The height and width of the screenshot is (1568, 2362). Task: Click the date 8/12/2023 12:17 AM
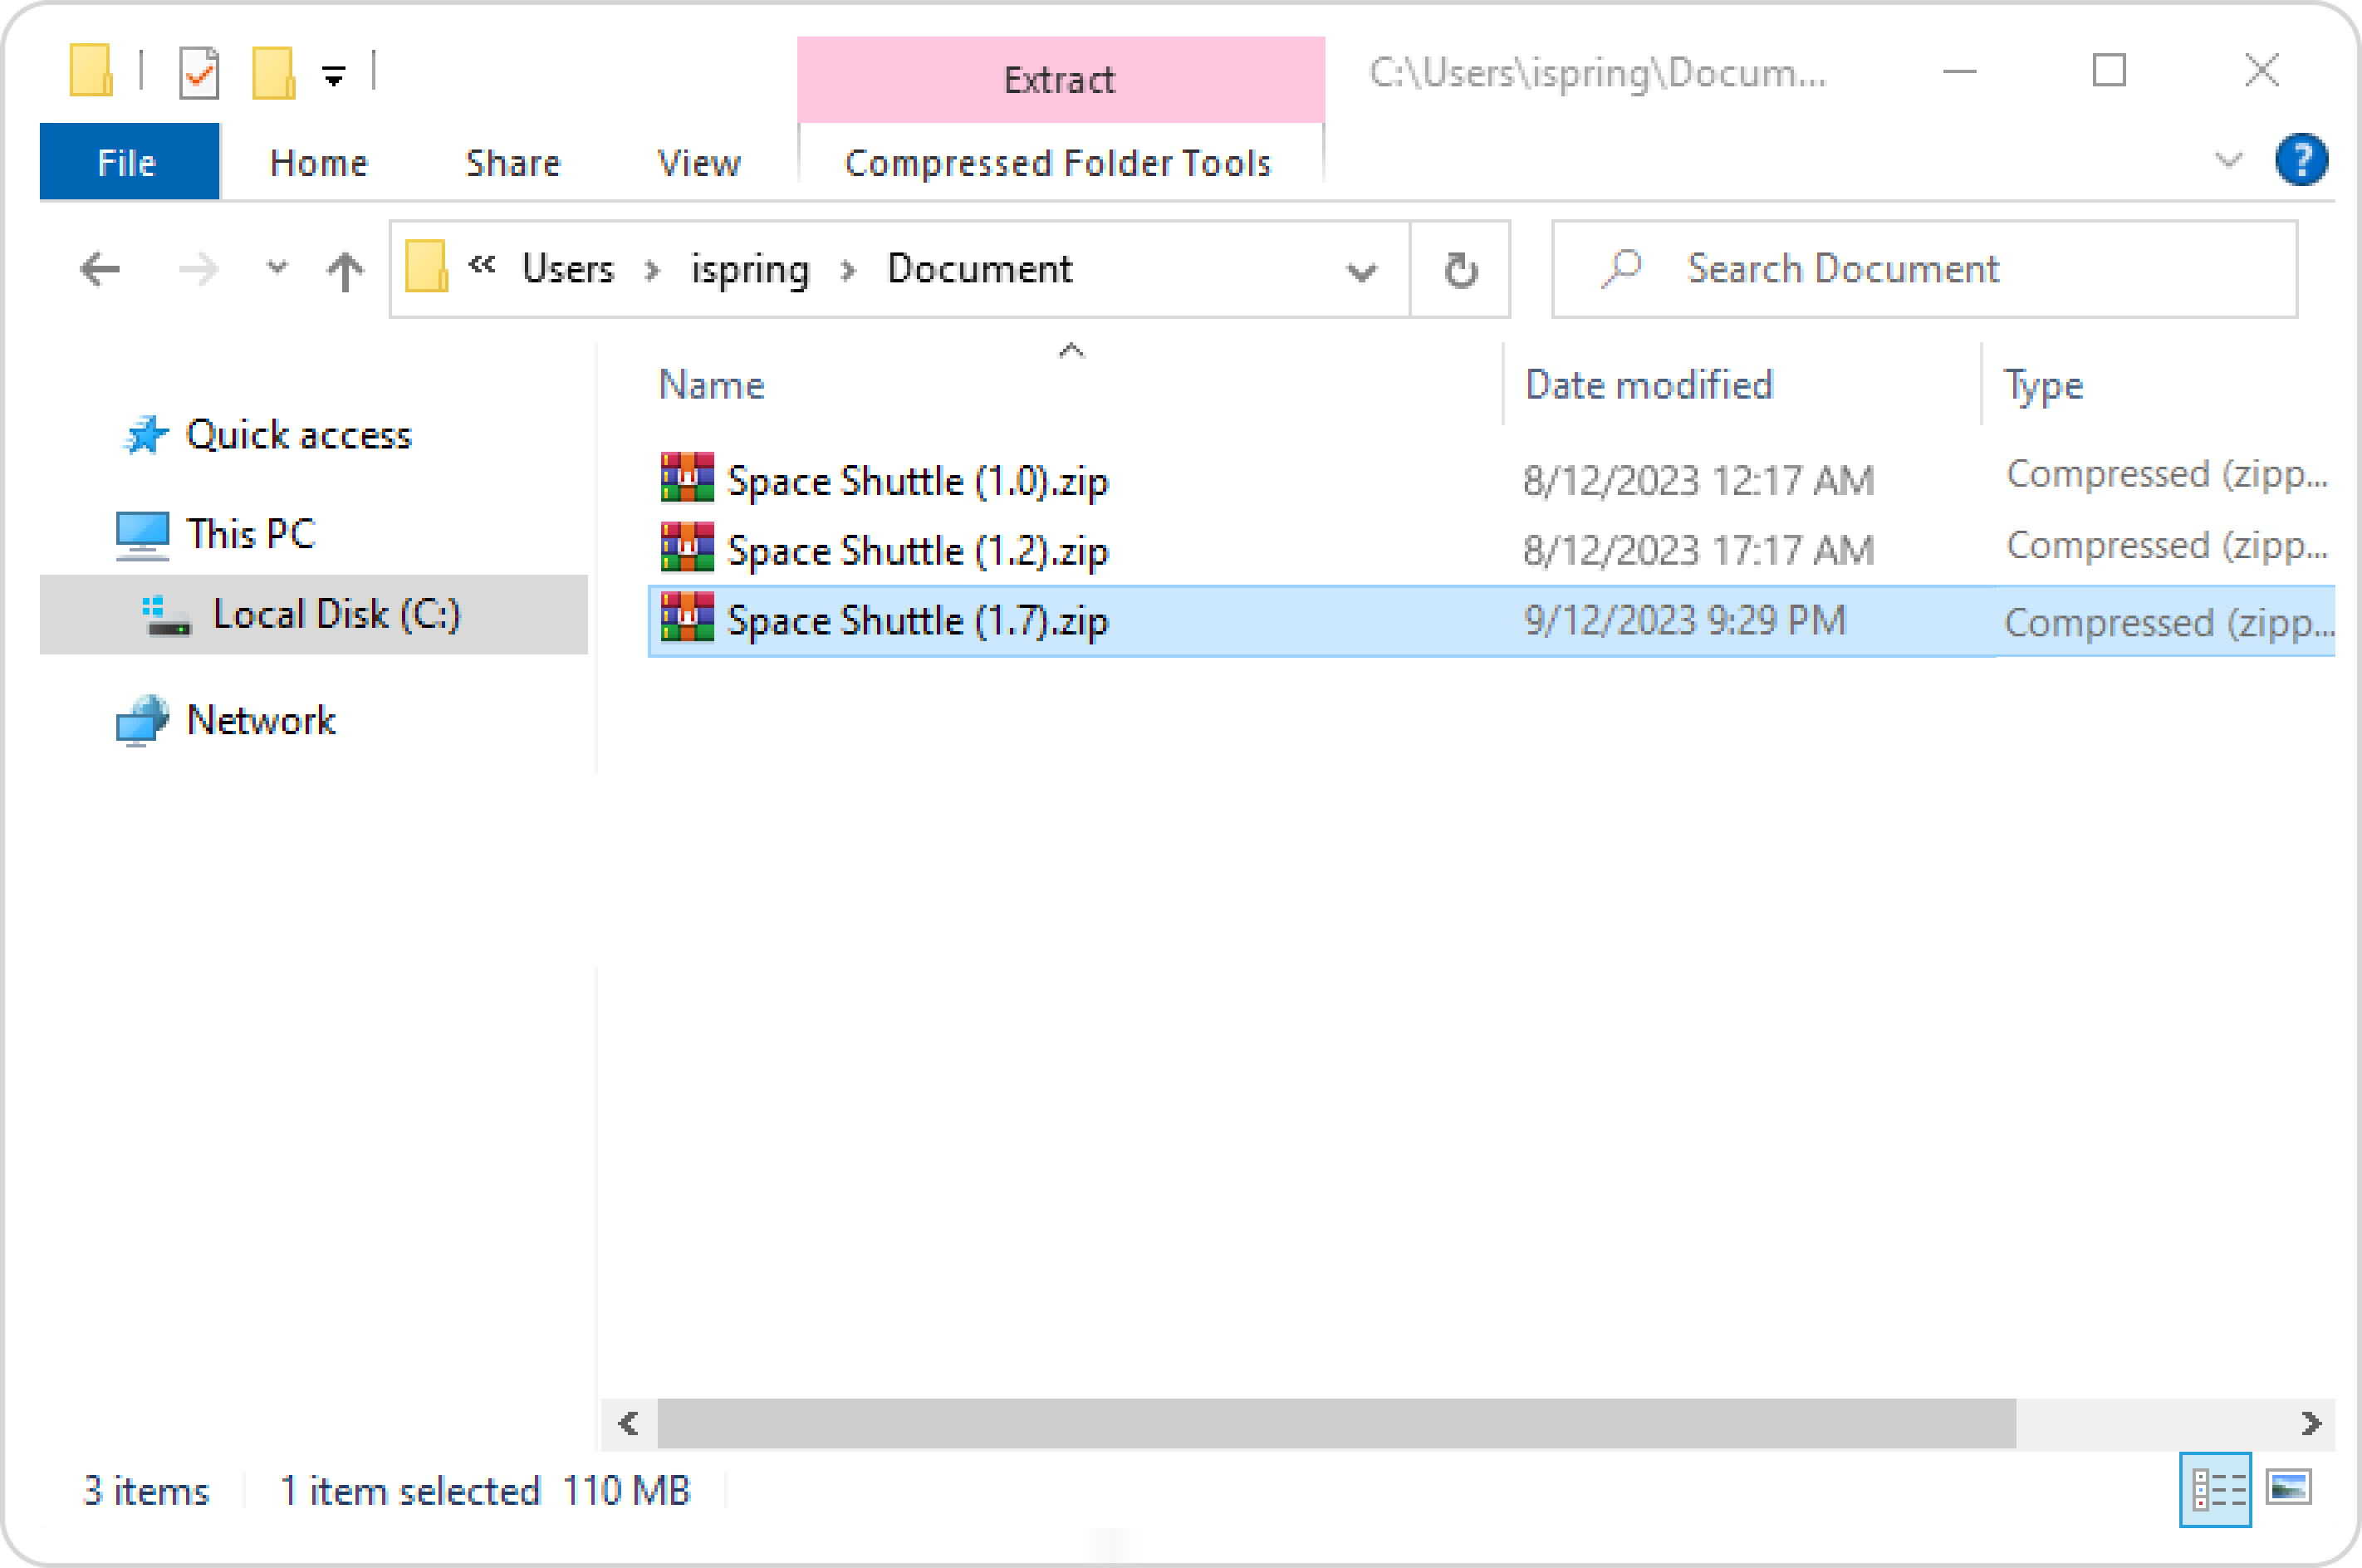(1698, 480)
